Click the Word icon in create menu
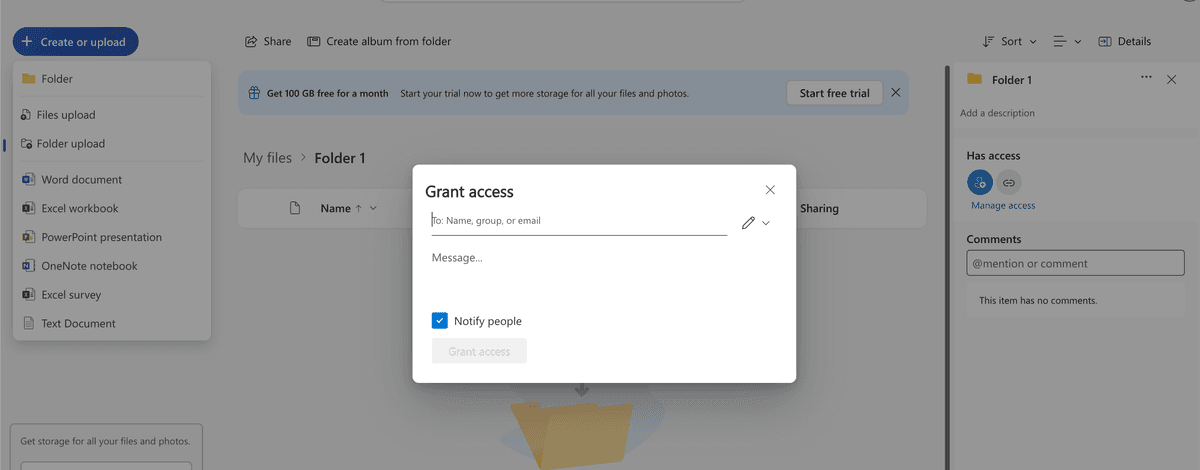 point(28,180)
